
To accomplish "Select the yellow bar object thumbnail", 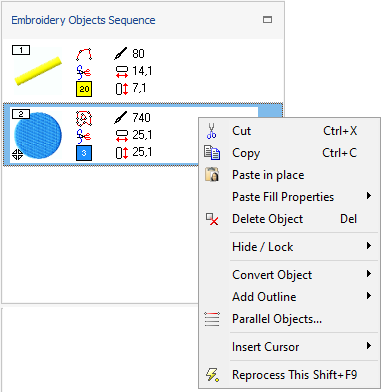I will (38, 71).
